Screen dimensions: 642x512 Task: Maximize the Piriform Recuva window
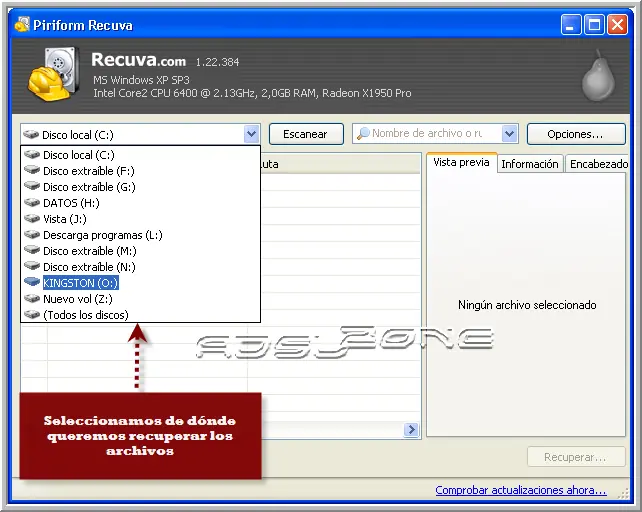coord(594,25)
